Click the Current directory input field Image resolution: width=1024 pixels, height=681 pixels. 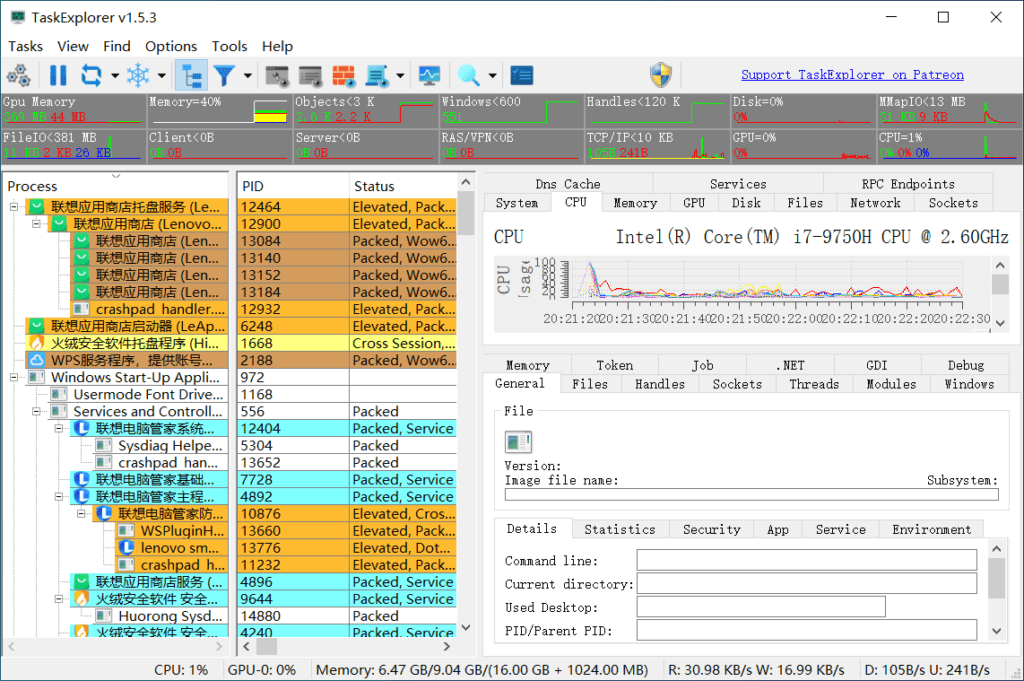(x=807, y=584)
